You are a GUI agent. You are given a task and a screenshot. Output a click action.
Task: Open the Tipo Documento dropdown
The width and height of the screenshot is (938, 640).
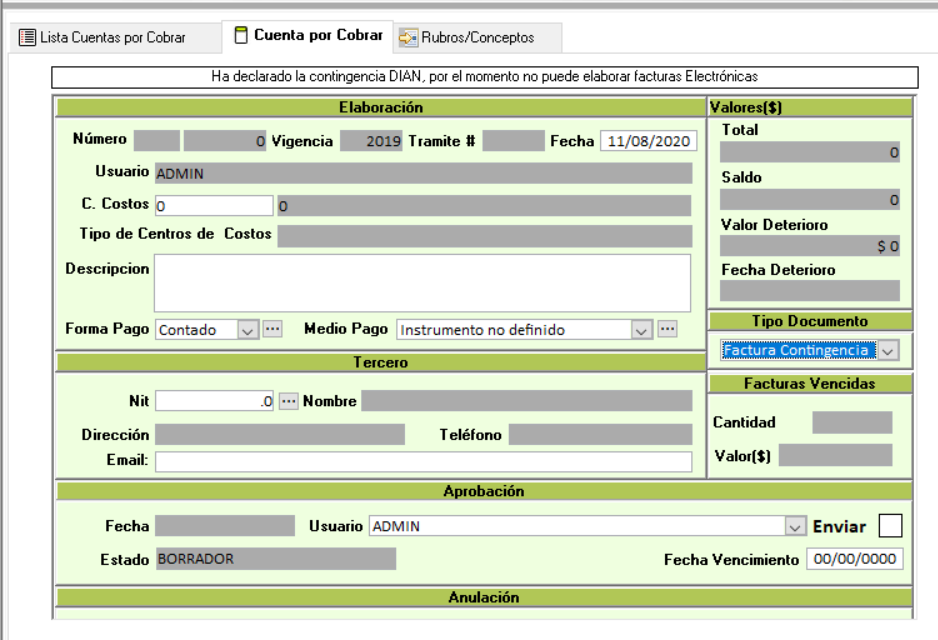click(888, 350)
